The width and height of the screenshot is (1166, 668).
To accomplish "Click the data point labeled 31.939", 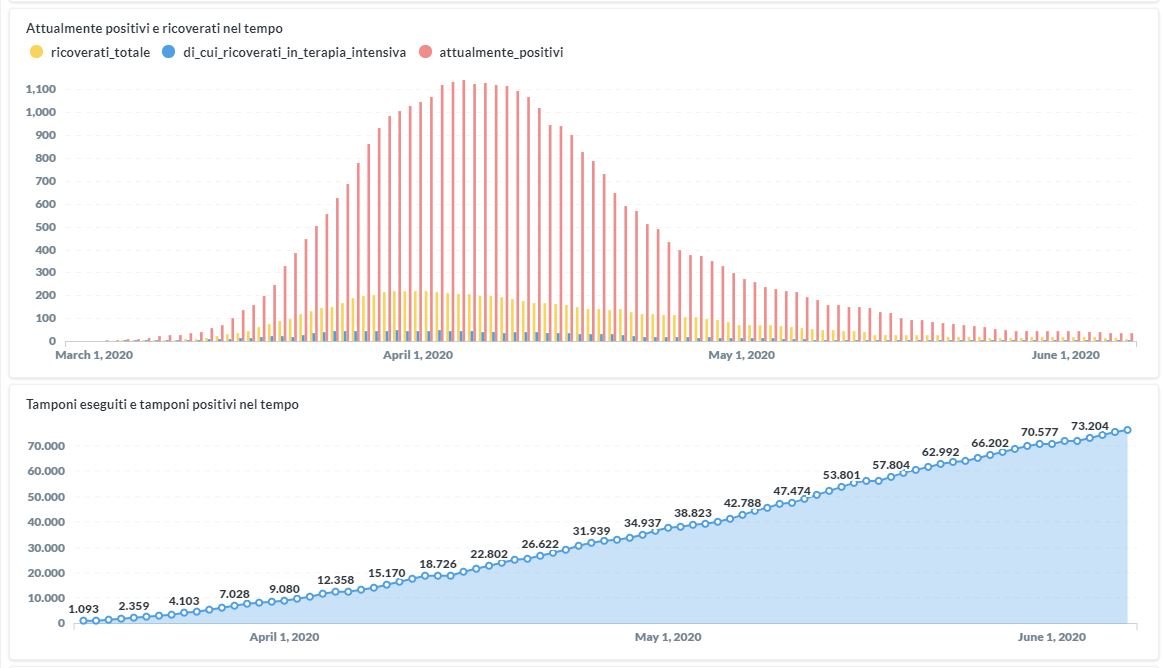I will point(592,543).
